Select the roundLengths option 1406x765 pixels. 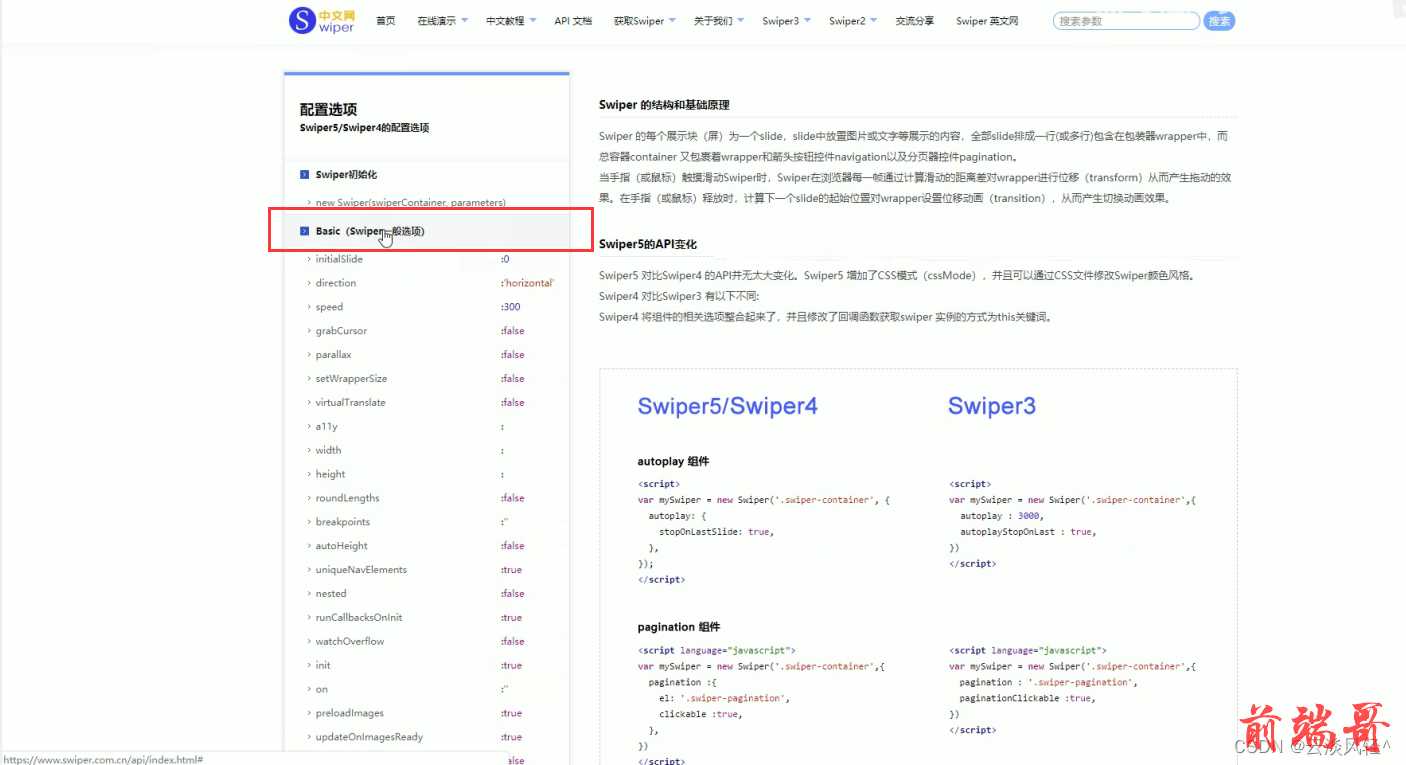[x=347, y=498]
